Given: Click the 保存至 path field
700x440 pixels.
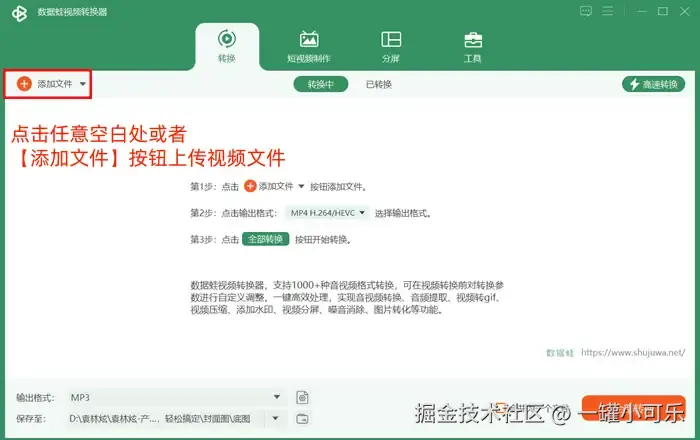Looking at the screenshot, I should [165, 419].
